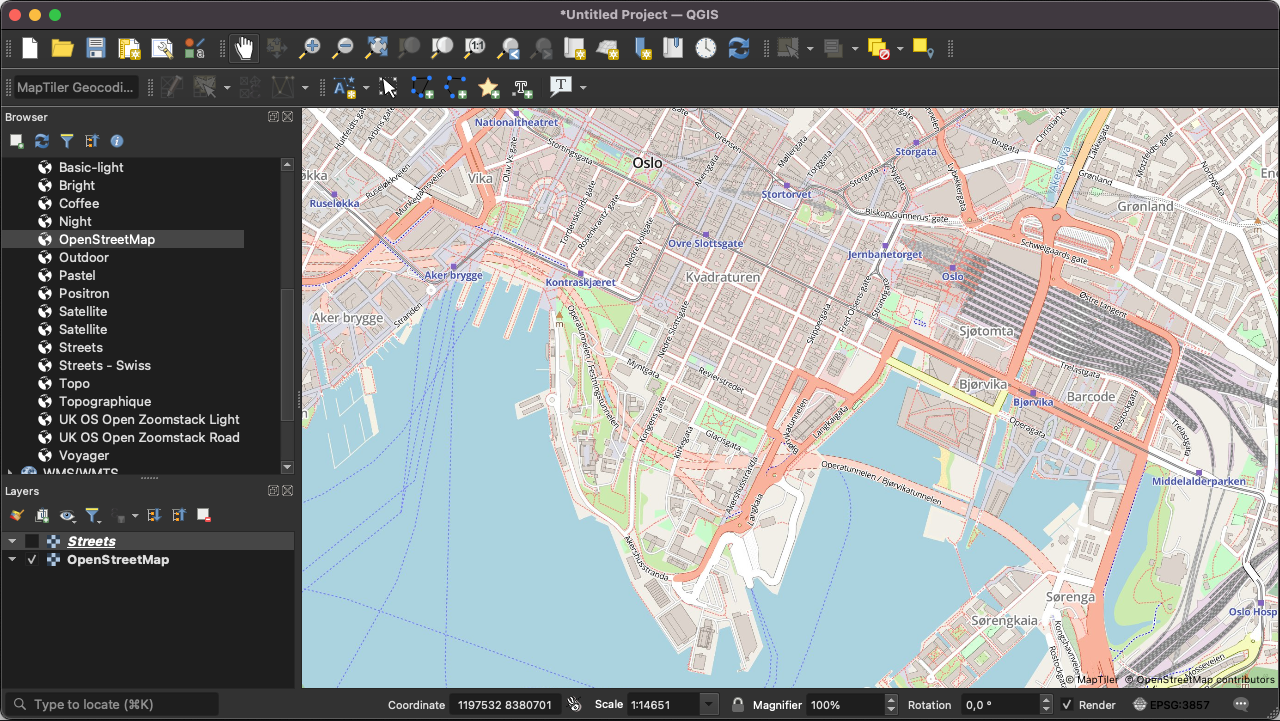This screenshot has height=721, width=1280.
Task: Create a line annotation
Action: tap(456, 88)
